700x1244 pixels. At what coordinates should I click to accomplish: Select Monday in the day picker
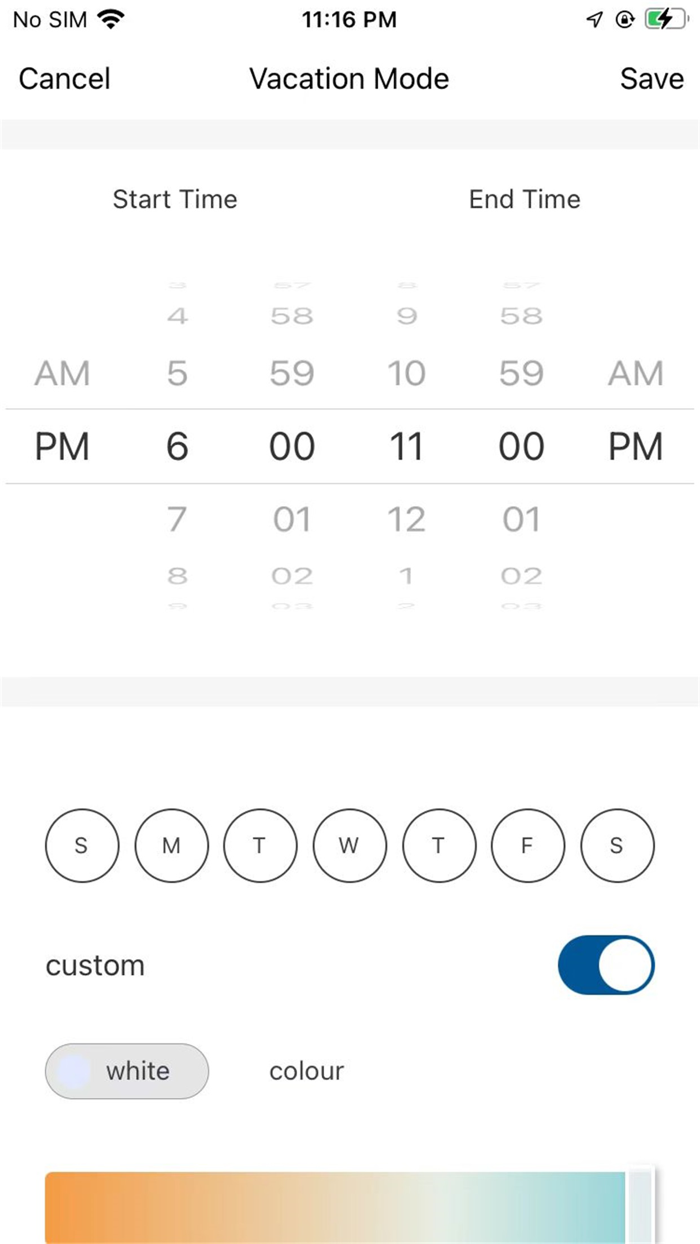171,845
